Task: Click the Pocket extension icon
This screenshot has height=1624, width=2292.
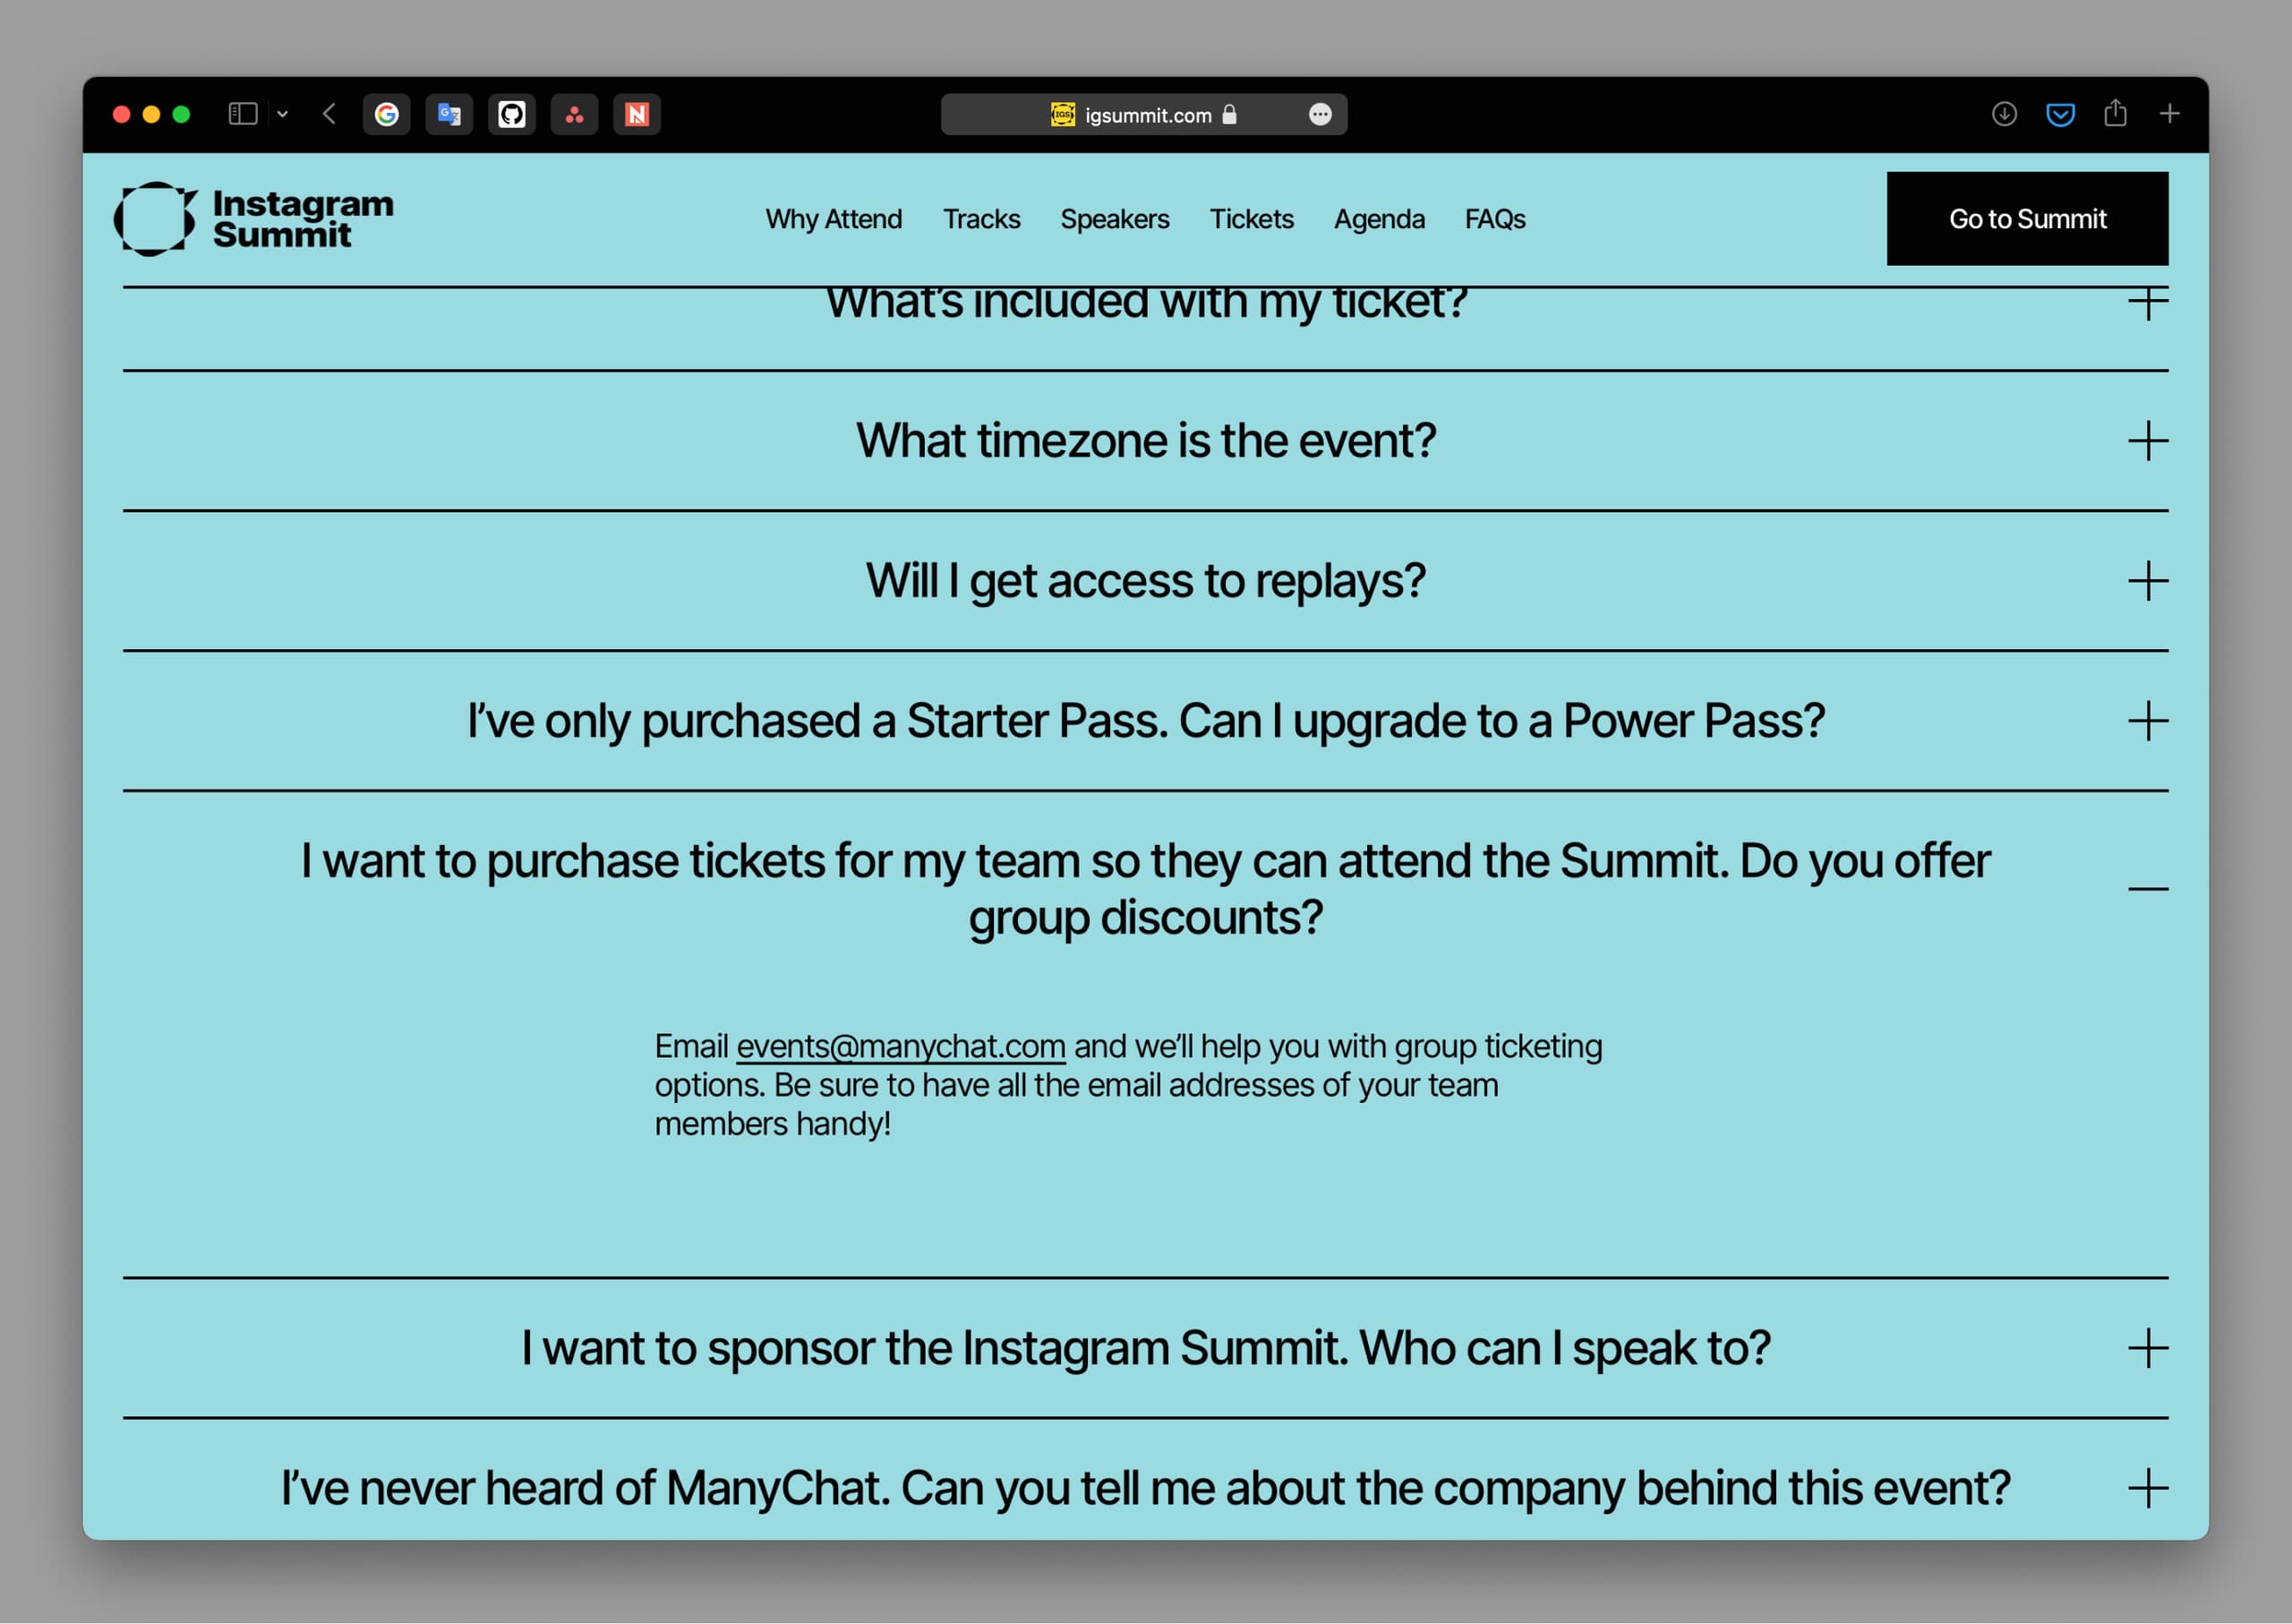Action: 2060,114
